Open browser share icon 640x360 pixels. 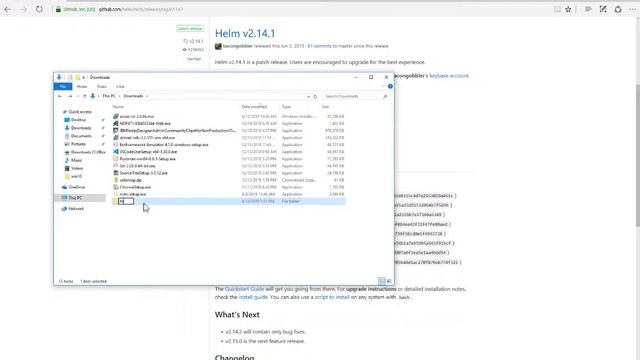pos(618,9)
